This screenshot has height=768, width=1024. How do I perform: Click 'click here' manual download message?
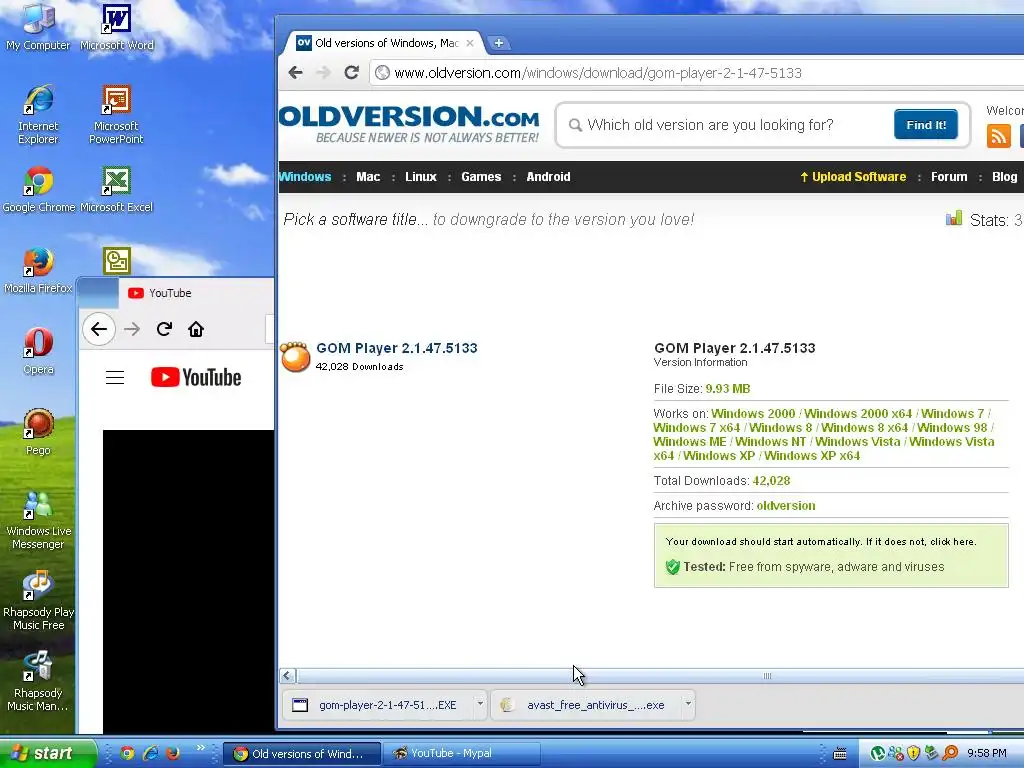[953, 541]
